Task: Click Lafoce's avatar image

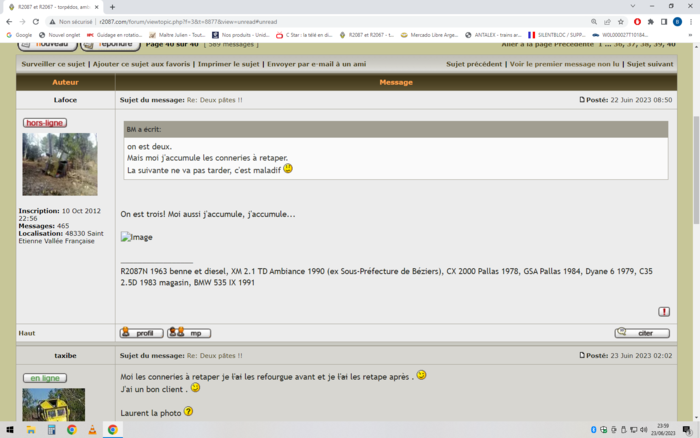Action: (x=60, y=164)
